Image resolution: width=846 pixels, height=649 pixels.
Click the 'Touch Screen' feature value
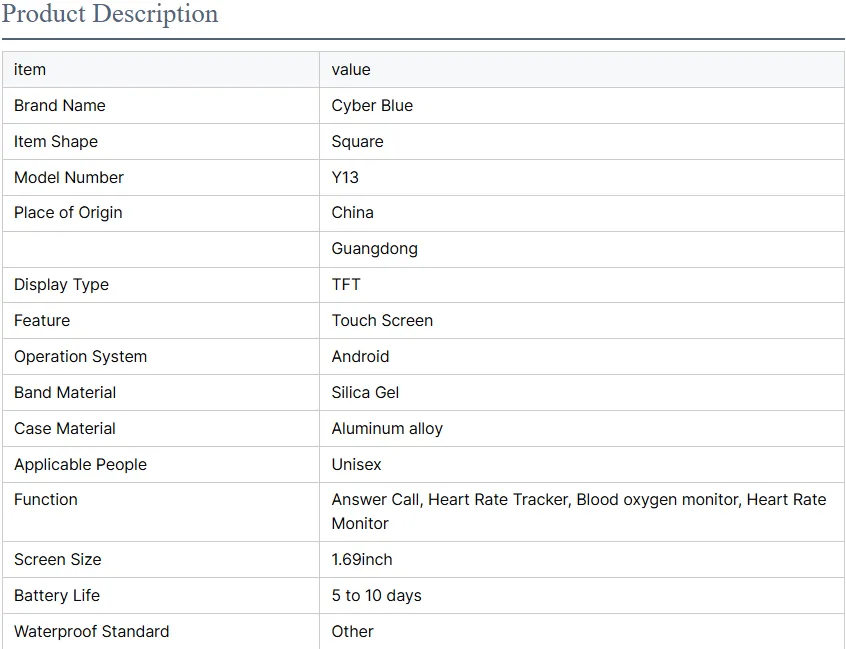click(382, 321)
